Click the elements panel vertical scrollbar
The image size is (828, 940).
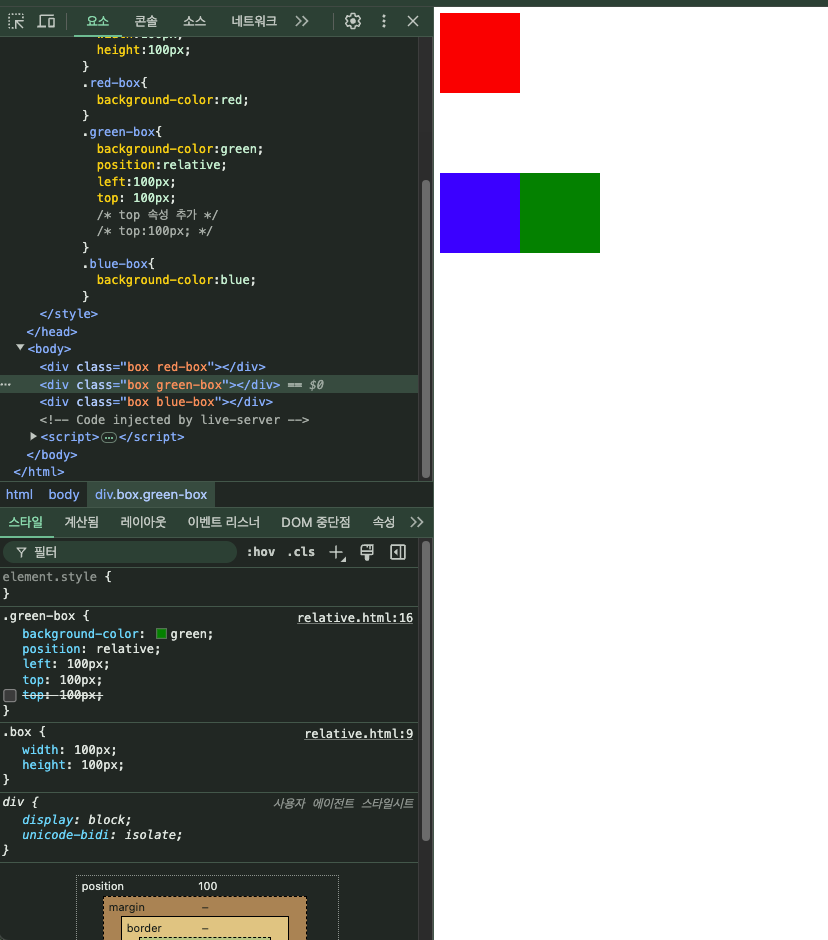(x=426, y=329)
